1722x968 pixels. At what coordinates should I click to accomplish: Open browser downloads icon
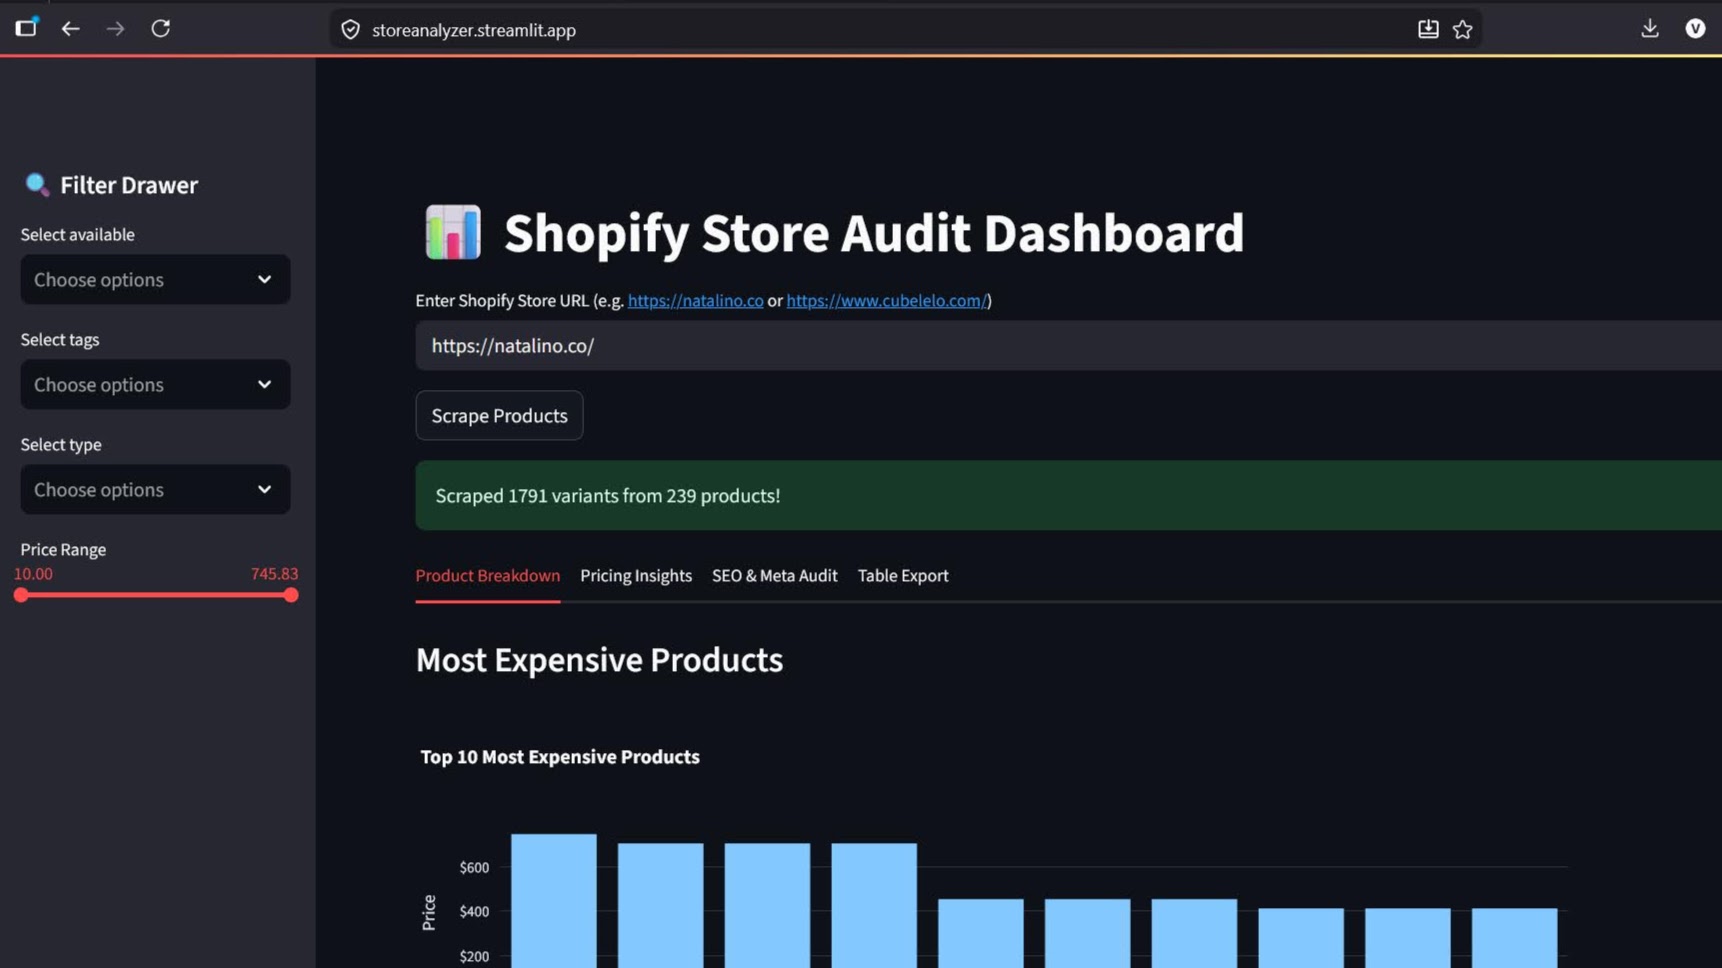[1650, 29]
